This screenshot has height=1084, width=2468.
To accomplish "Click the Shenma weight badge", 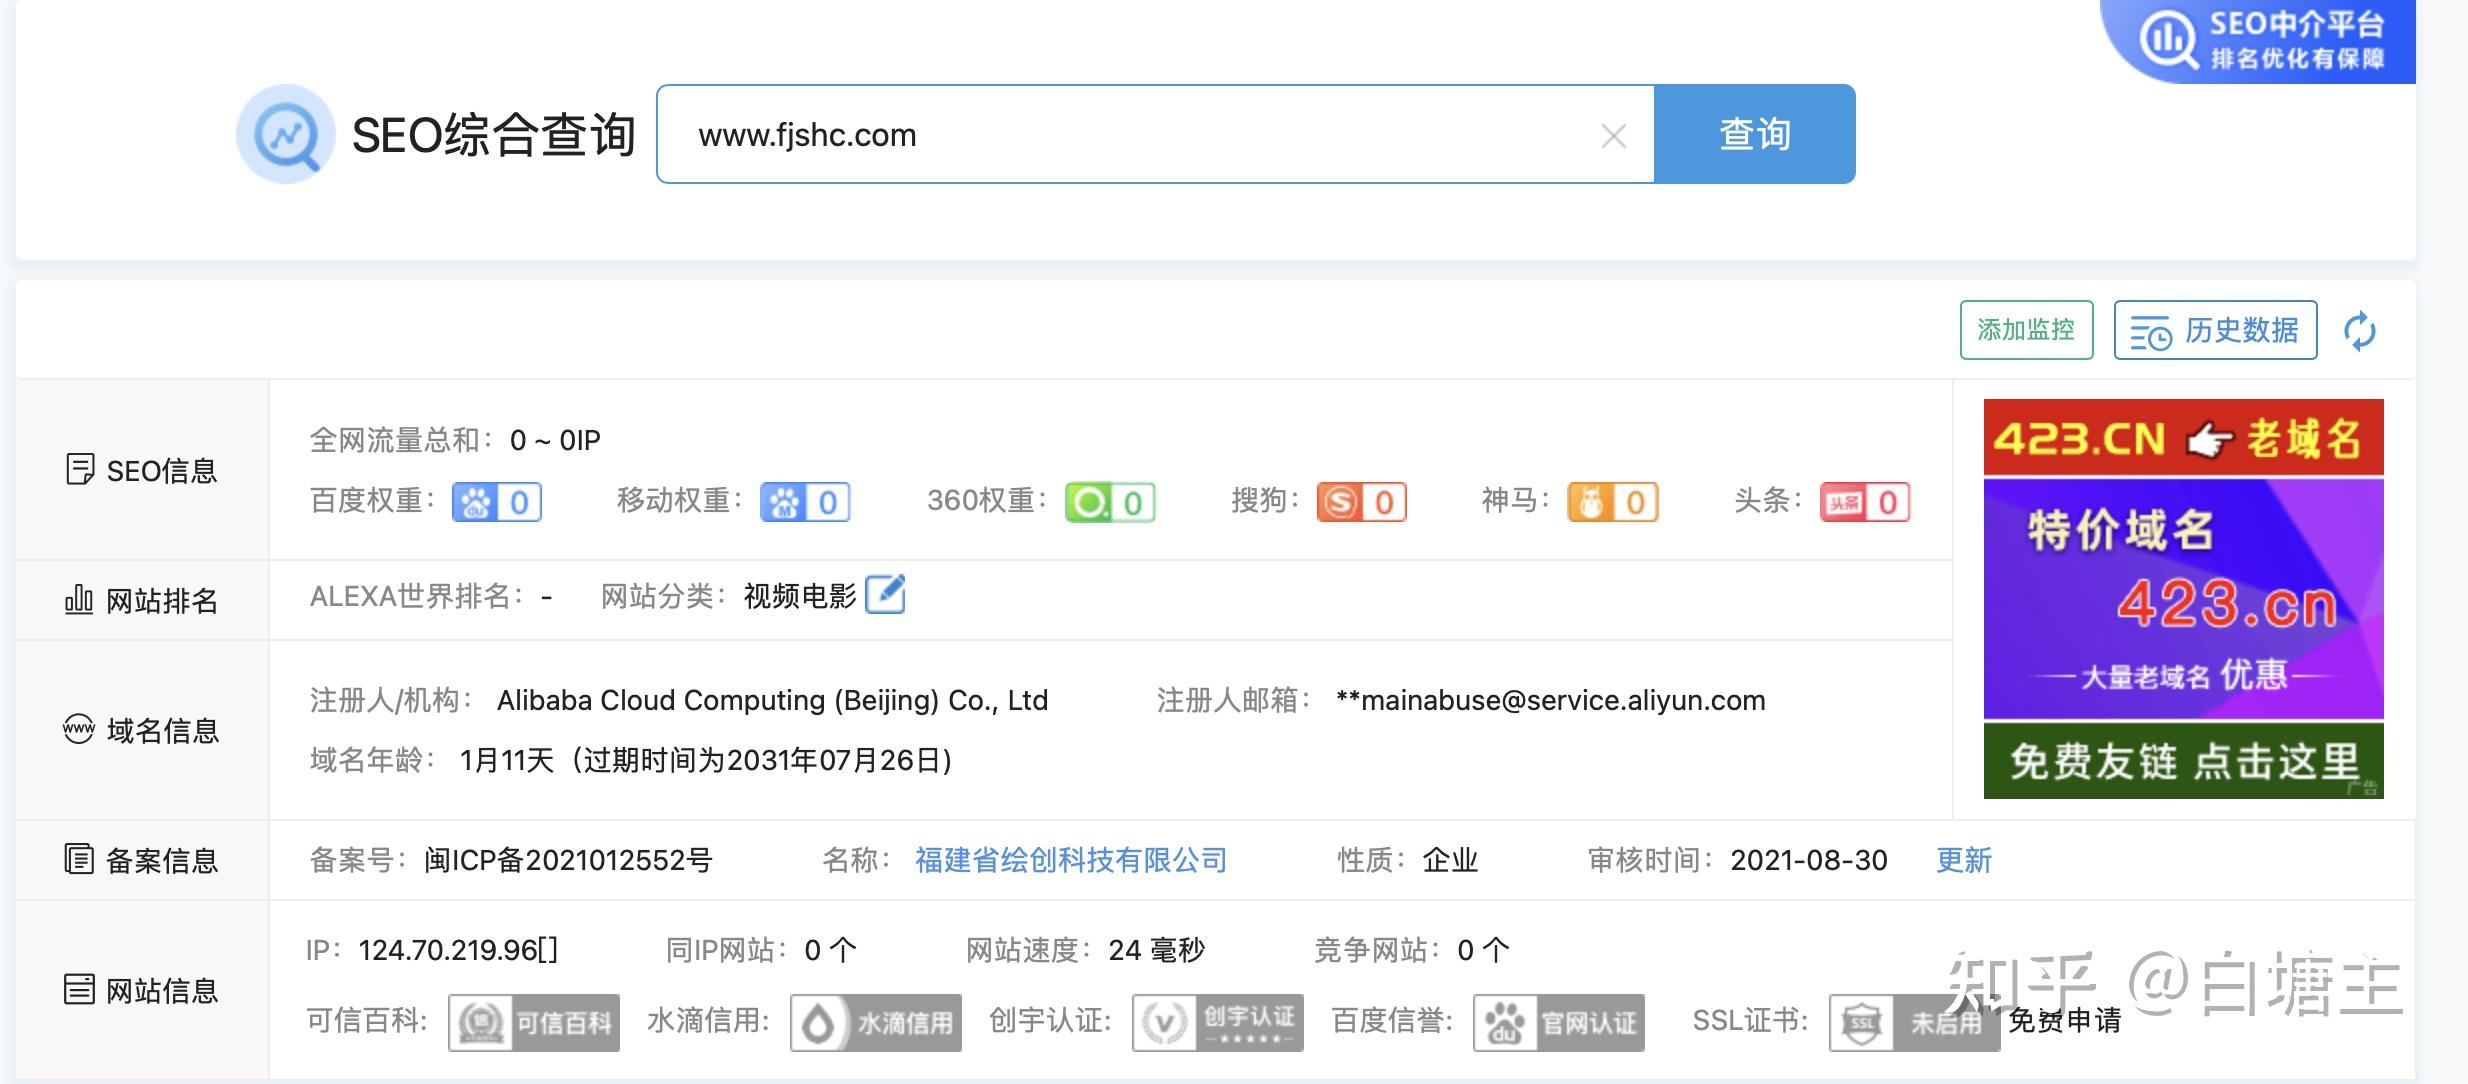I will [1612, 502].
